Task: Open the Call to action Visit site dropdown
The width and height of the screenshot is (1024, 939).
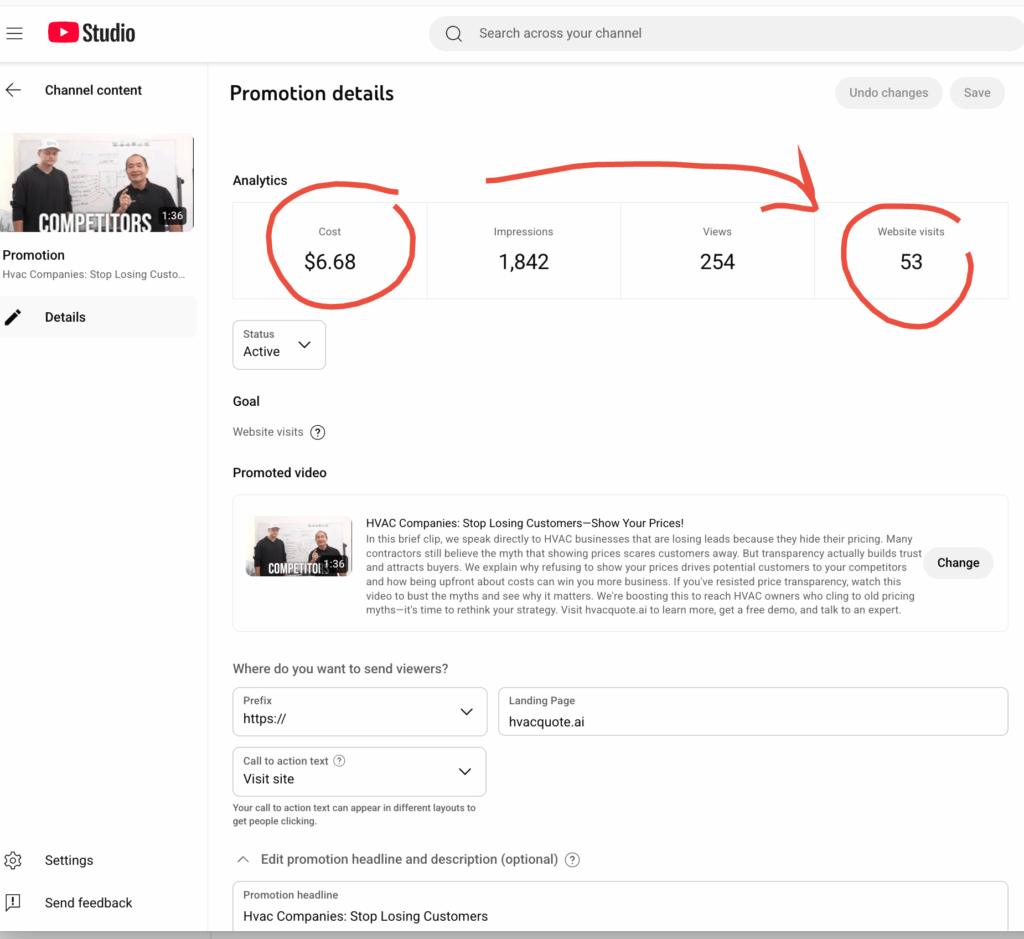Action: 359,771
